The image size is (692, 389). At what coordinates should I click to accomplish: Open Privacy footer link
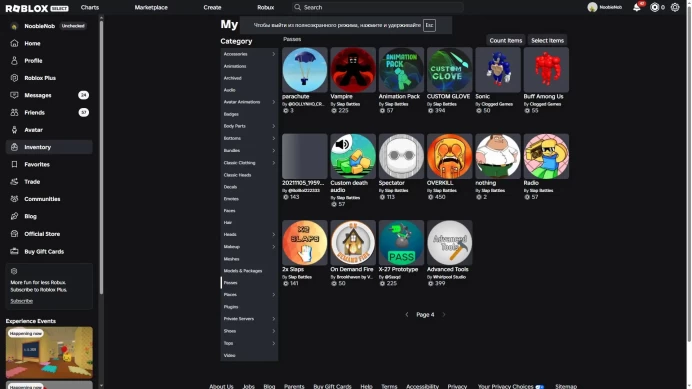[x=457, y=386]
